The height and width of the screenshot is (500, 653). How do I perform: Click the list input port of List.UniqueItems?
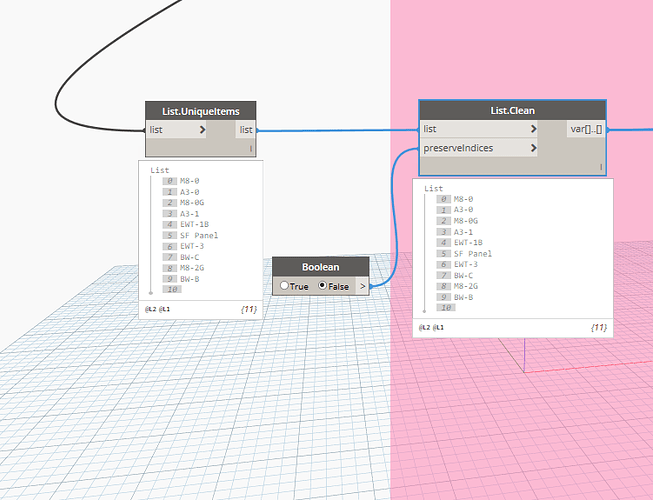[x=176, y=130]
